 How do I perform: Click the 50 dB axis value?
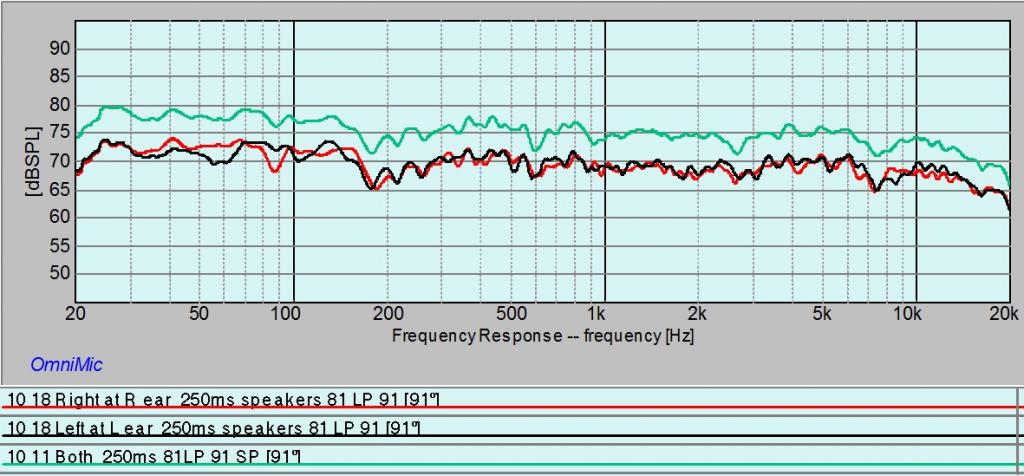[x=57, y=274]
